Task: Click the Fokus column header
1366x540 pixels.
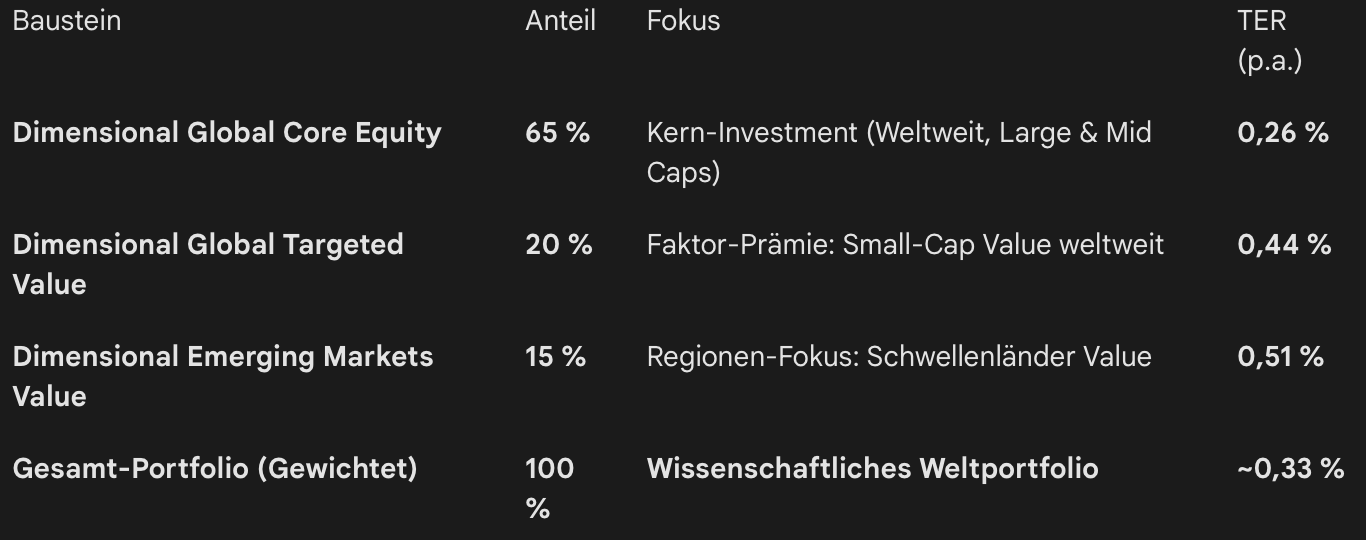Action: click(683, 21)
